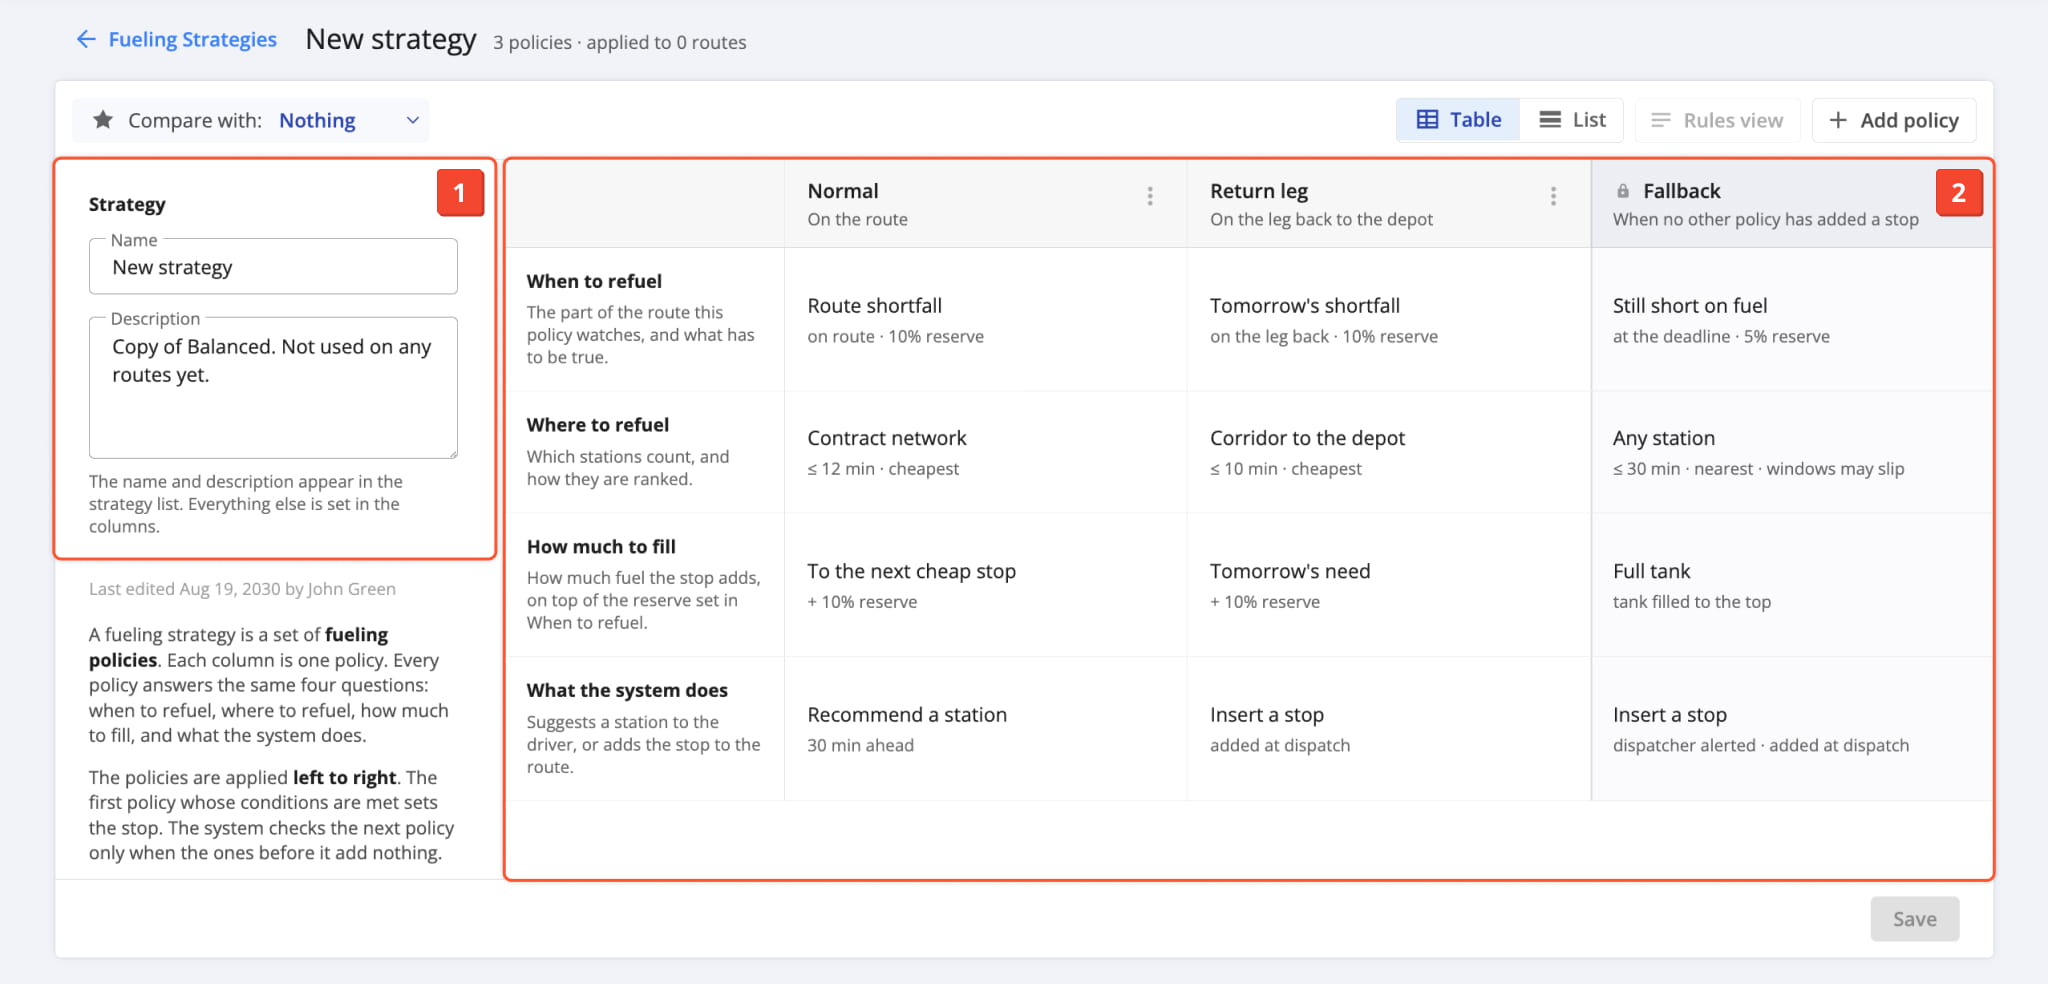2048x984 pixels.
Task: Click the star icon next to Compare with
Action: (x=103, y=120)
